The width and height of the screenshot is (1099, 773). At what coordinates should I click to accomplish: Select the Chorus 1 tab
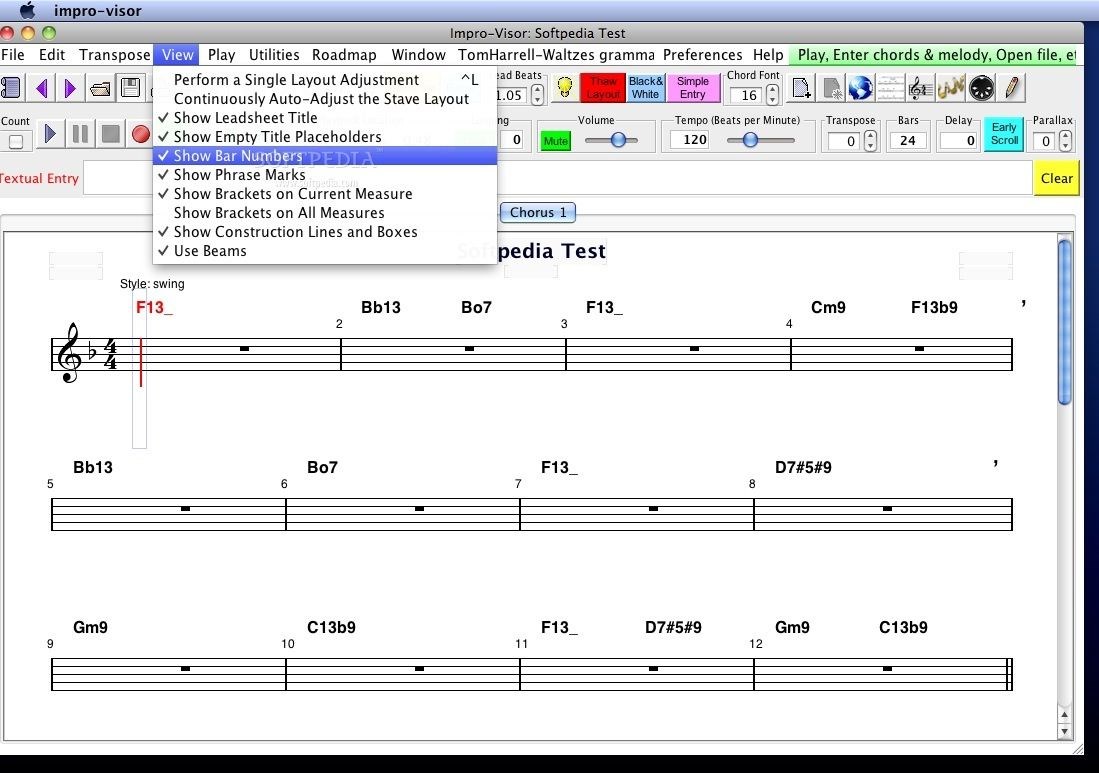click(538, 212)
